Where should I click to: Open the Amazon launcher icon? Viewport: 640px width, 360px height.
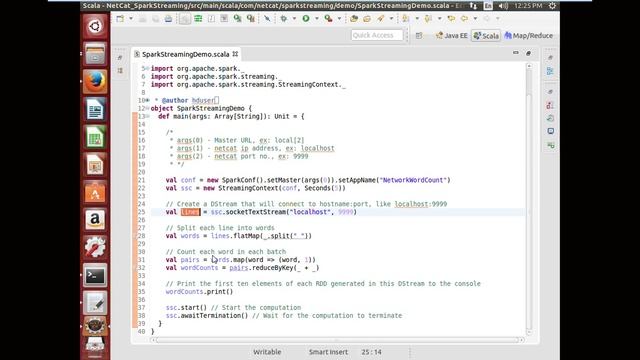point(95,220)
